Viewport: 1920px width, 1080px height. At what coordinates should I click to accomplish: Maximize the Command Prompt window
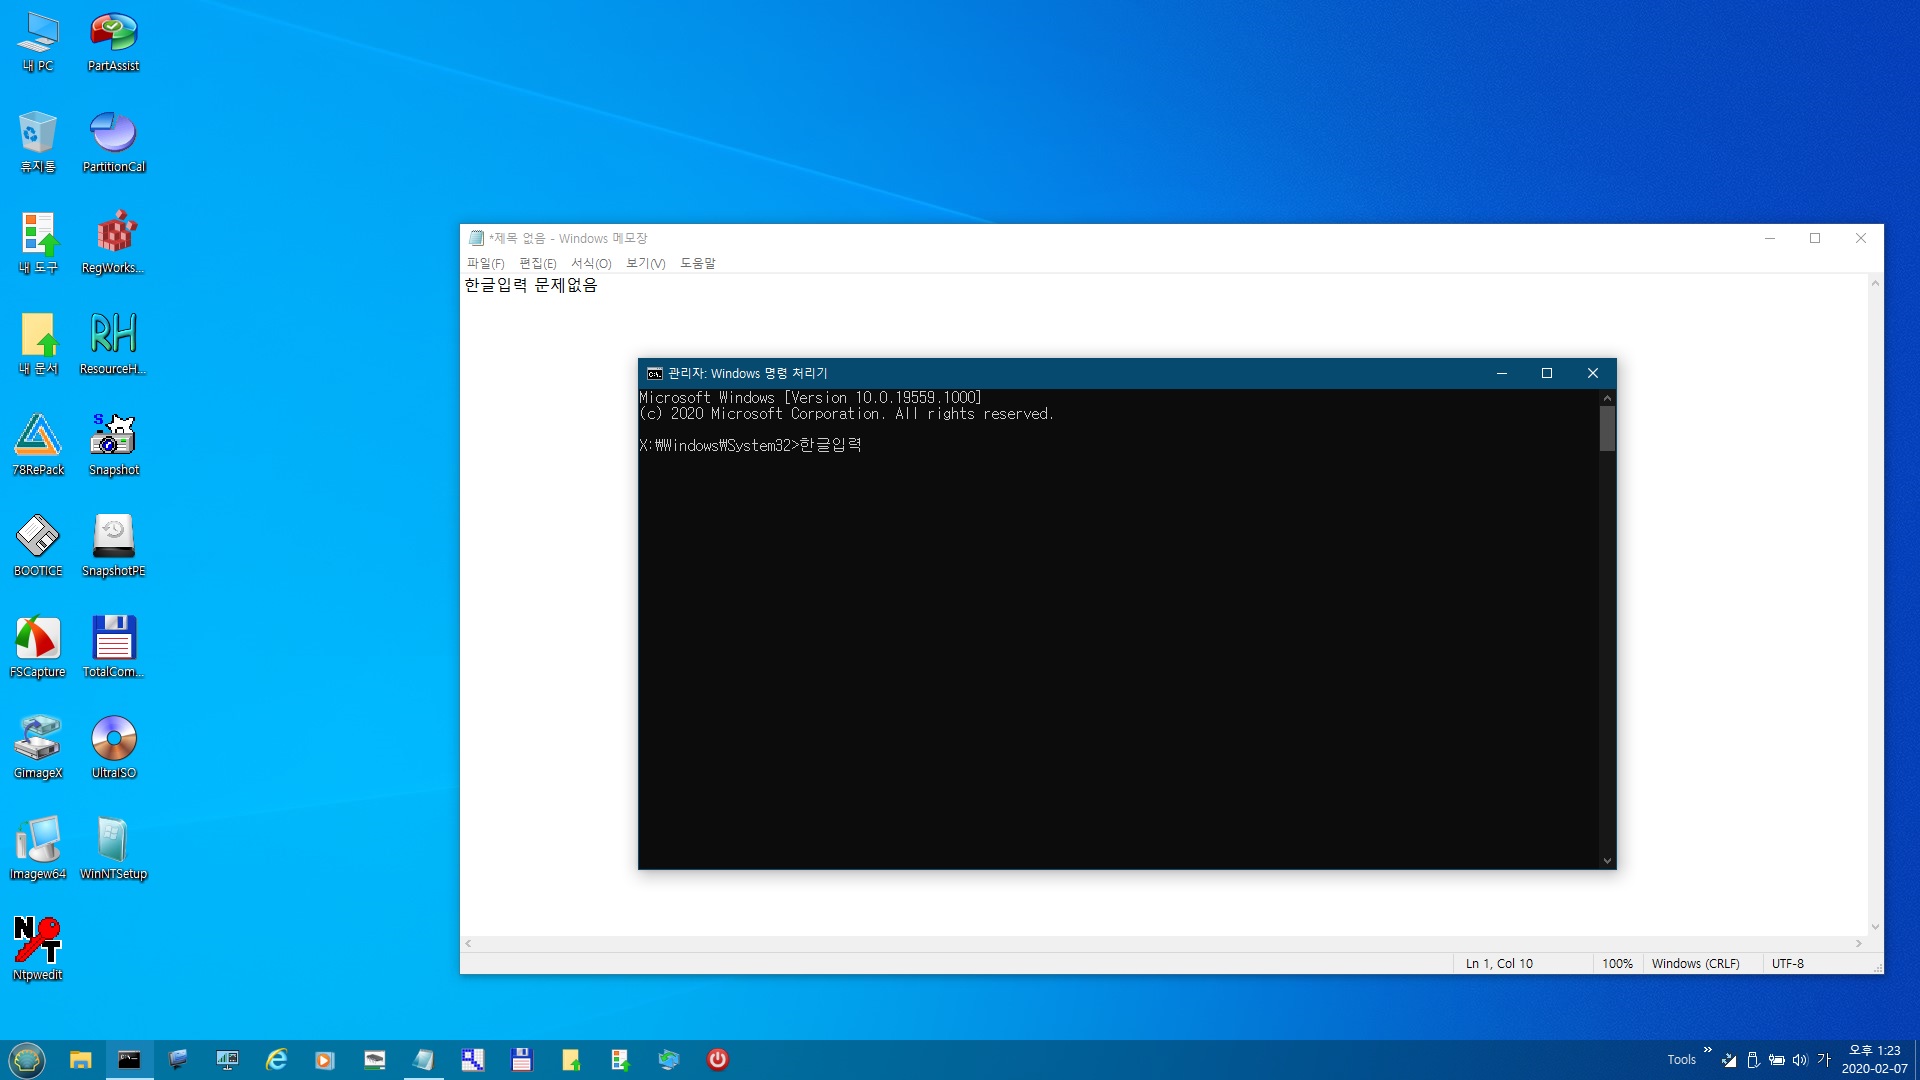(1547, 373)
